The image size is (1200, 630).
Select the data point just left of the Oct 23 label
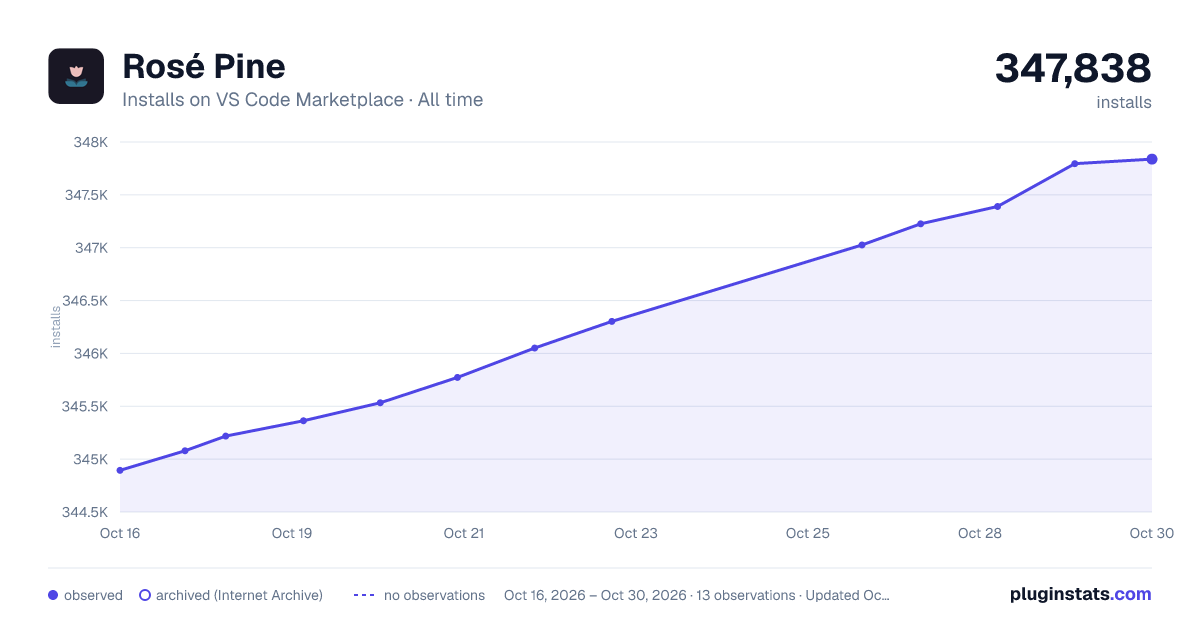point(611,321)
